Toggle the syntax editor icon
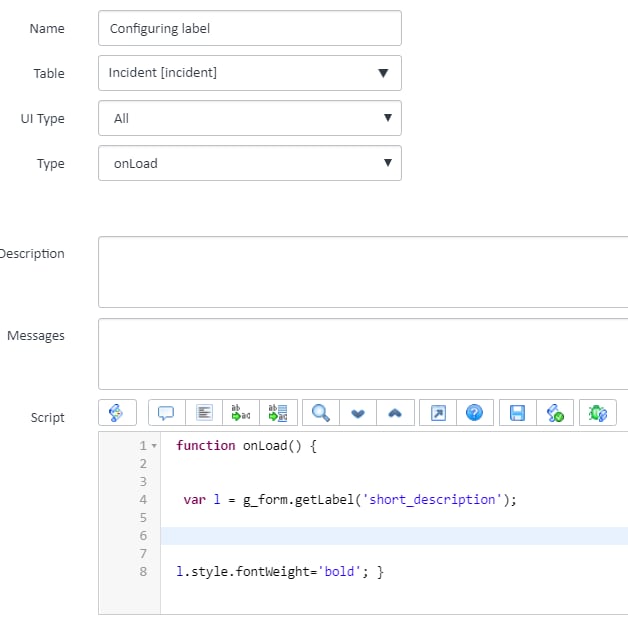This screenshot has height=623, width=628. pos(117,412)
